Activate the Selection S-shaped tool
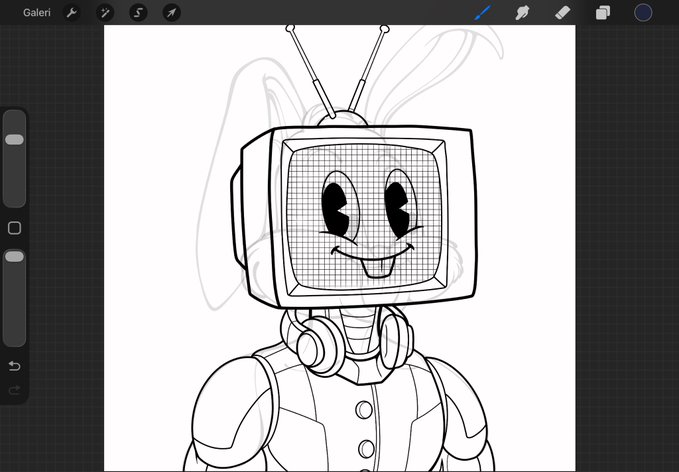 coord(138,13)
